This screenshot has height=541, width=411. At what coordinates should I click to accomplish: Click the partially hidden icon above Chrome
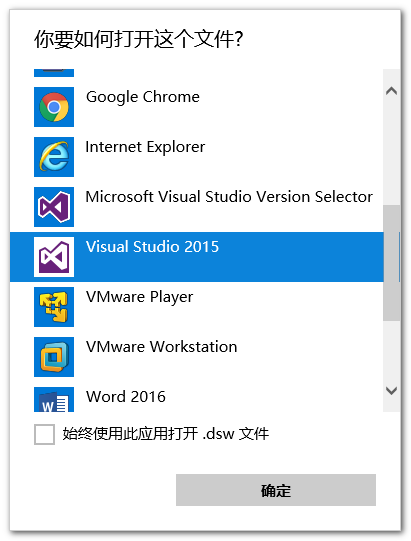click(x=54, y=73)
